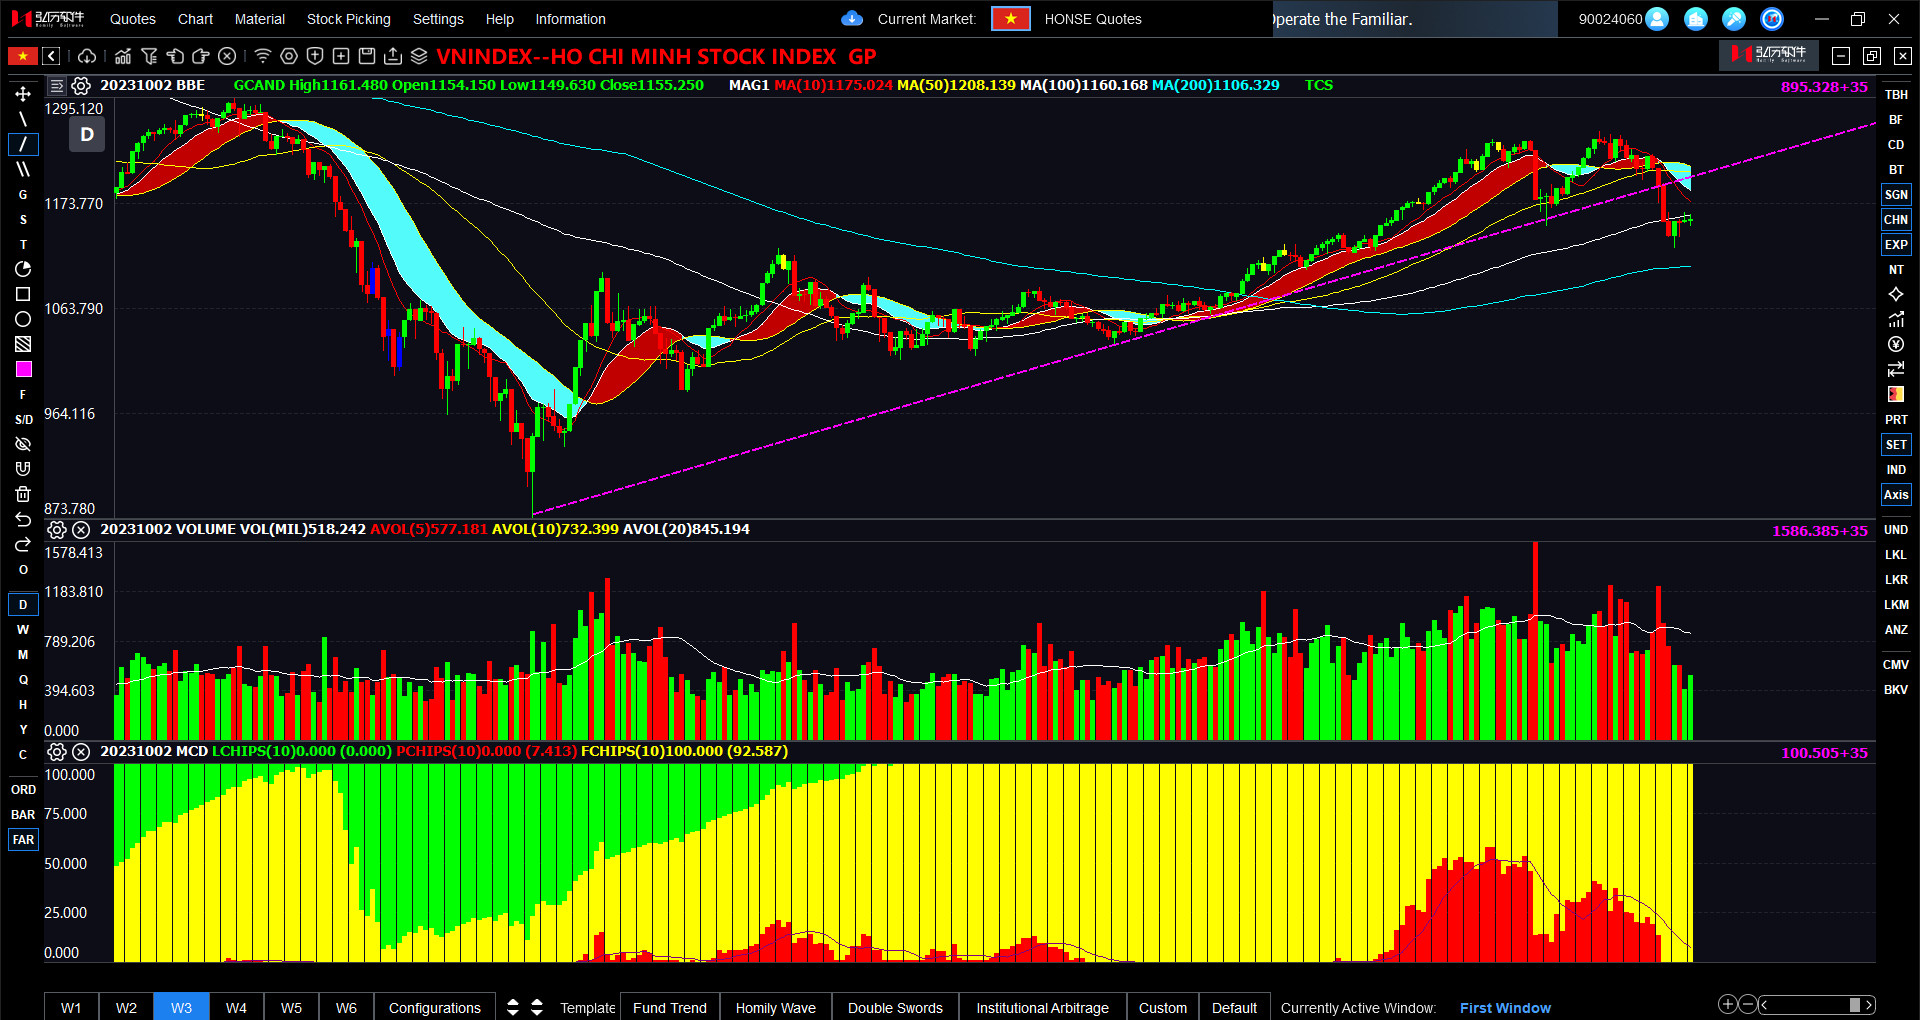Select the trend line drawing tool
This screenshot has height=1020, width=1920.
click(23, 144)
